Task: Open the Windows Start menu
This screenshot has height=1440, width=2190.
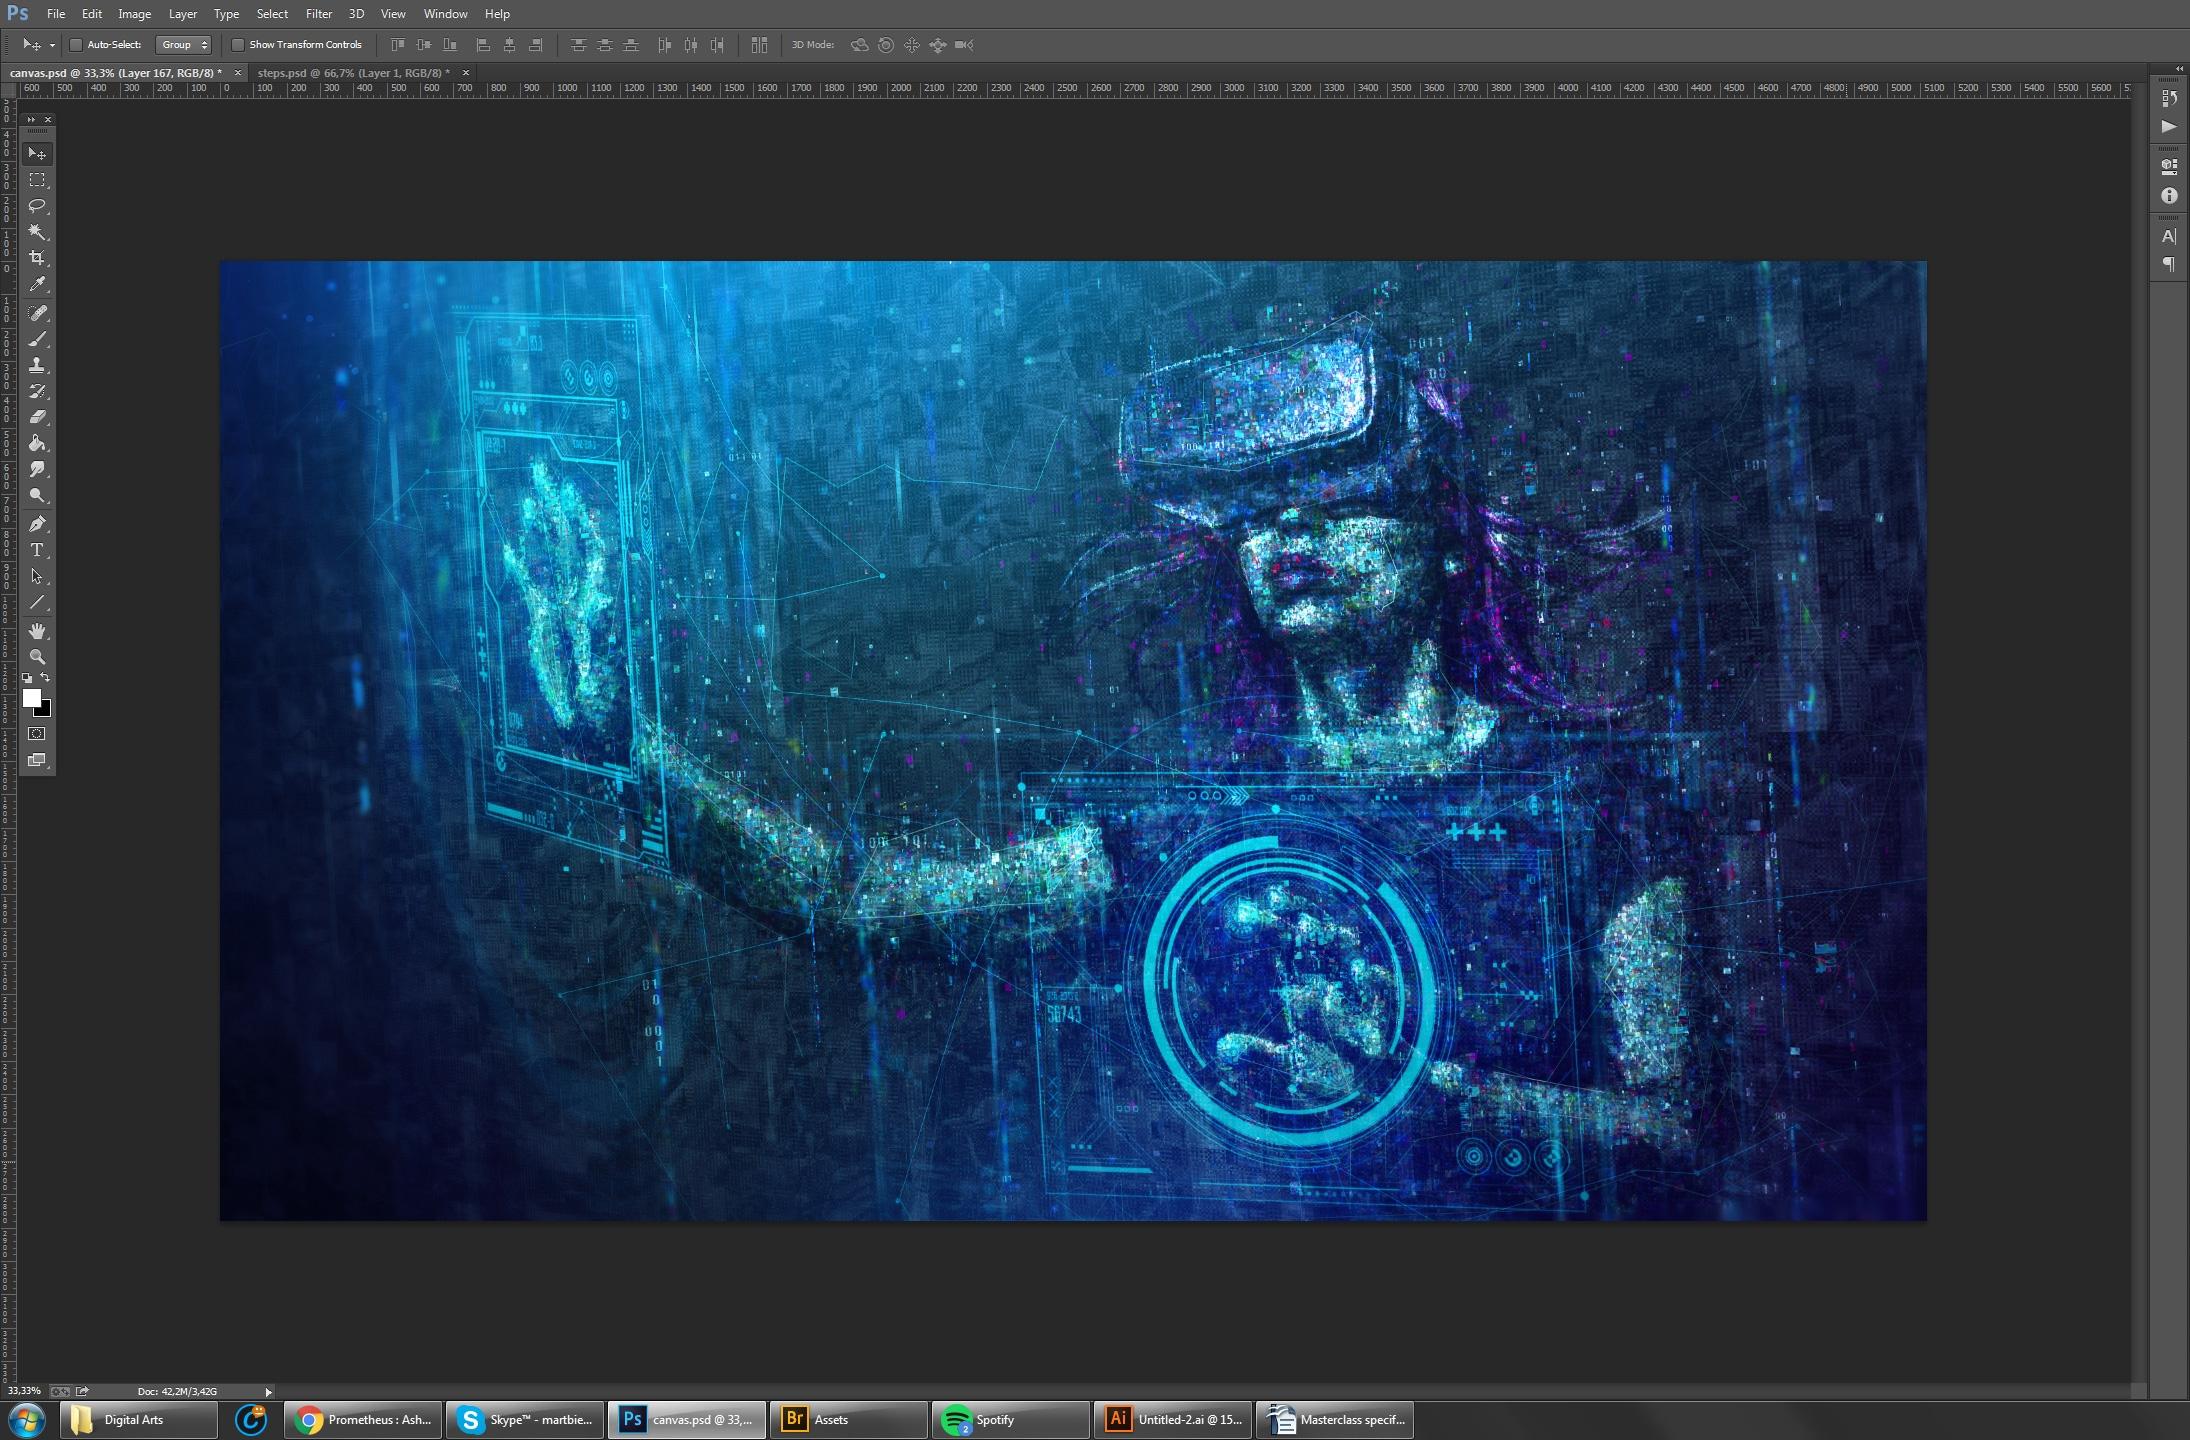Action: [x=26, y=1419]
